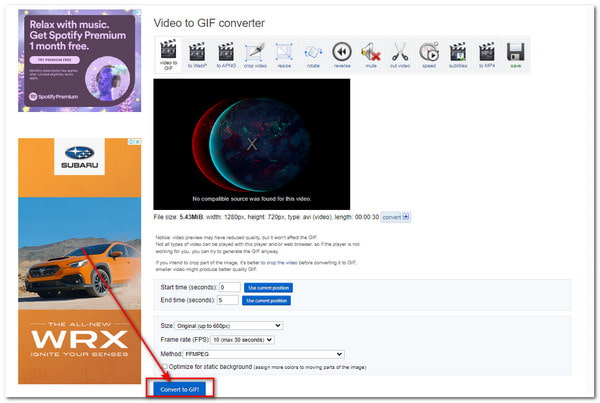Open the cut video scissors tool
The height and width of the screenshot is (403, 600).
pos(400,55)
